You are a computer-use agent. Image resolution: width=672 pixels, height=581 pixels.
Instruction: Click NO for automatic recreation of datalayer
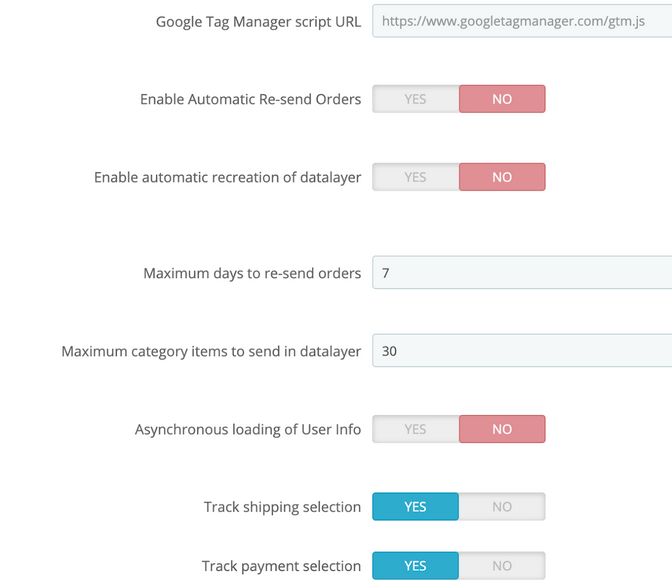pos(502,177)
